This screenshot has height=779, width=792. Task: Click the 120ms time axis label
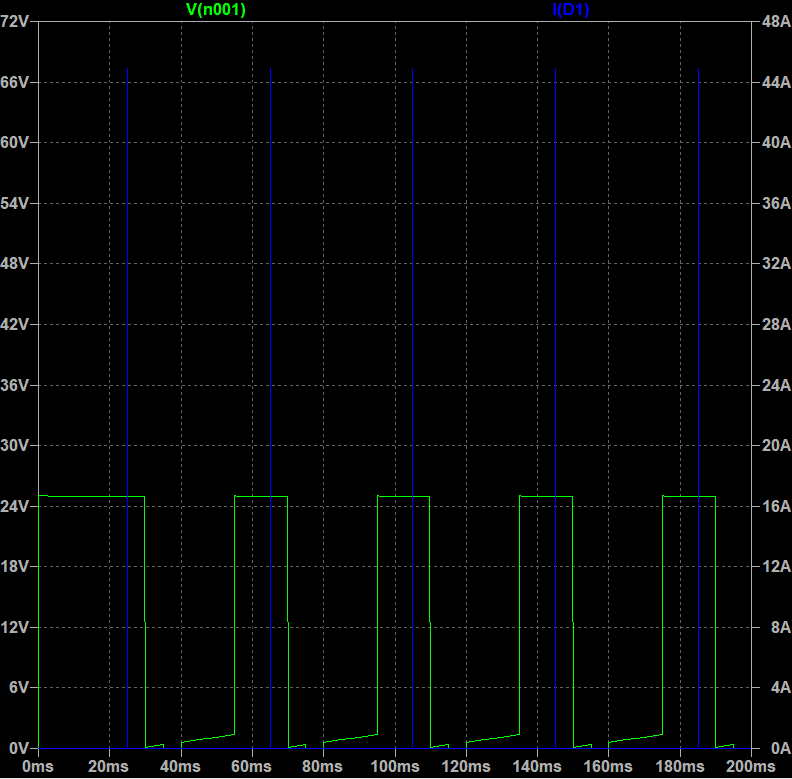coord(466,766)
